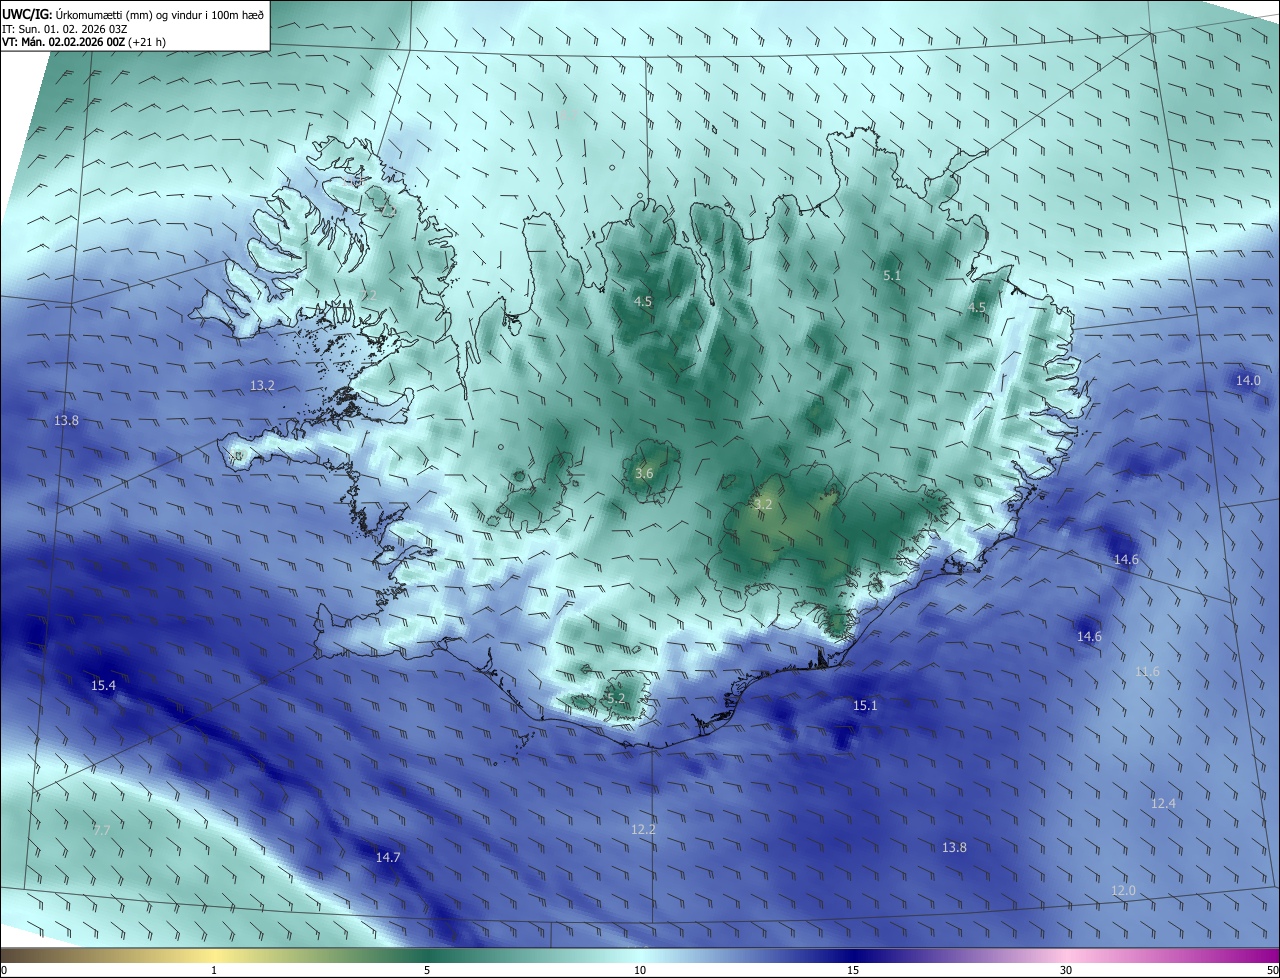The width and height of the screenshot is (1280, 978).
Task: Click the 3.2 value label on the large glacier
Action: pos(763,504)
